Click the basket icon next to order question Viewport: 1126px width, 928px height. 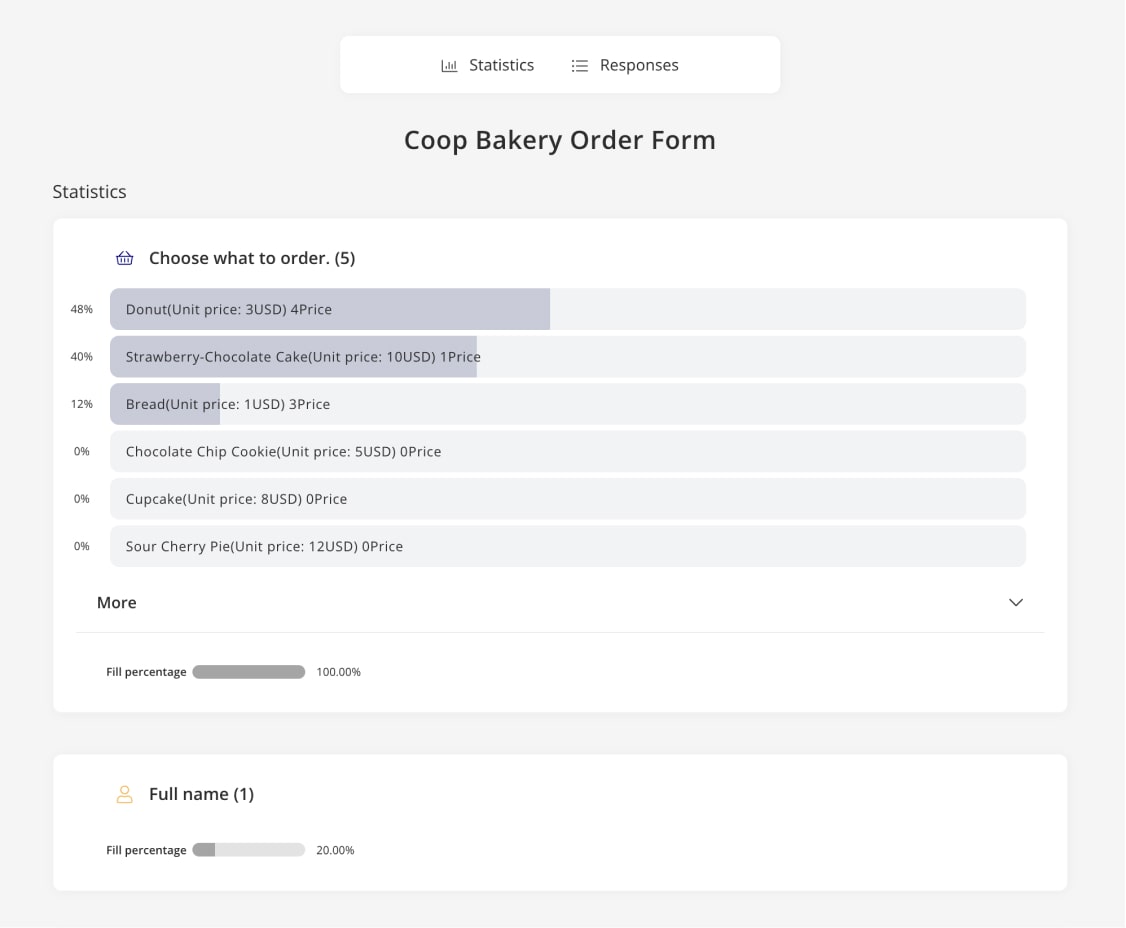tap(124, 257)
